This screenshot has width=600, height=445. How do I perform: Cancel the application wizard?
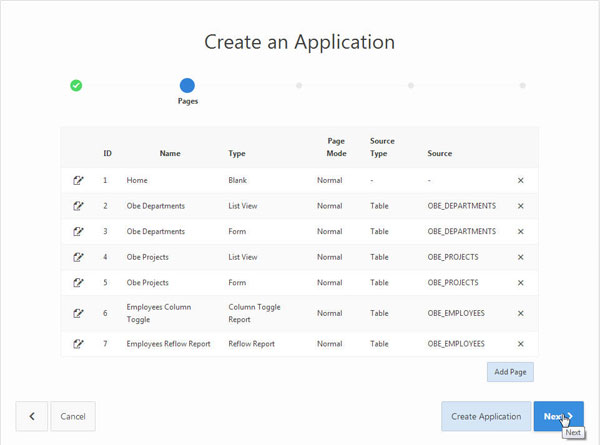[x=73, y=416]
